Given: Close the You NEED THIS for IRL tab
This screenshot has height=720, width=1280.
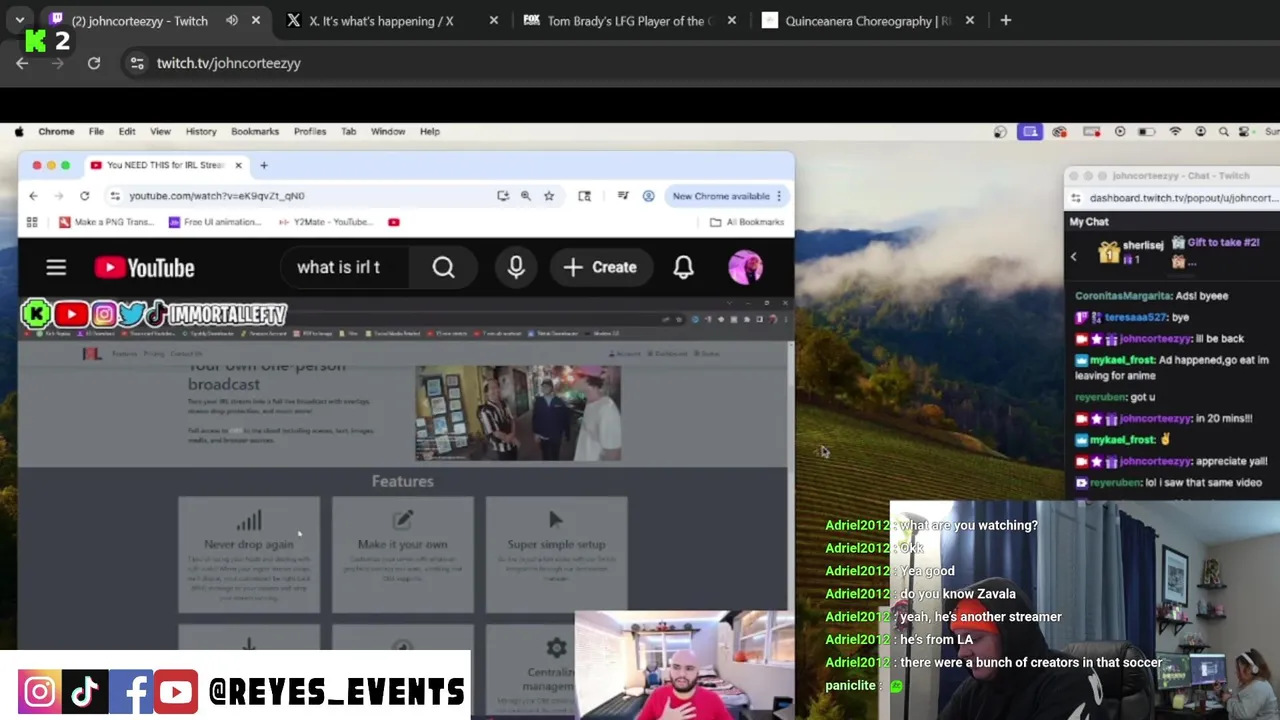Looking at the screenshot, I should pos(238,165).
